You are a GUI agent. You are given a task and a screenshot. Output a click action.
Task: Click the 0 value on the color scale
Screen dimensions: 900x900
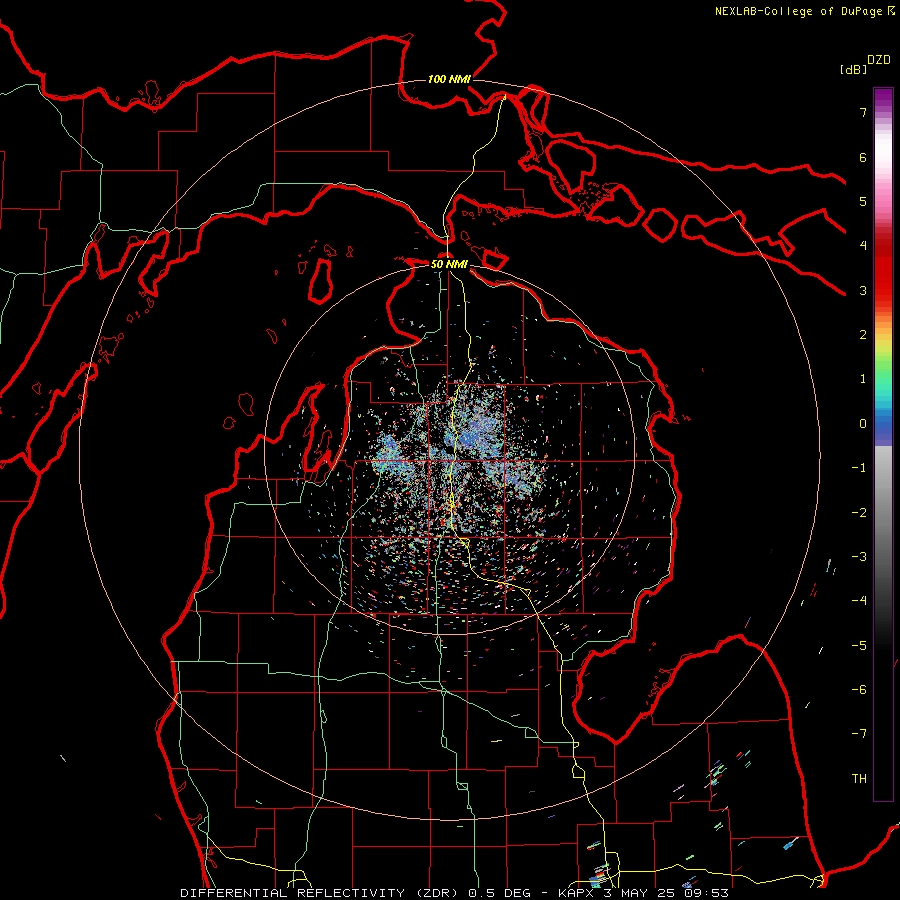pos(863,424)
